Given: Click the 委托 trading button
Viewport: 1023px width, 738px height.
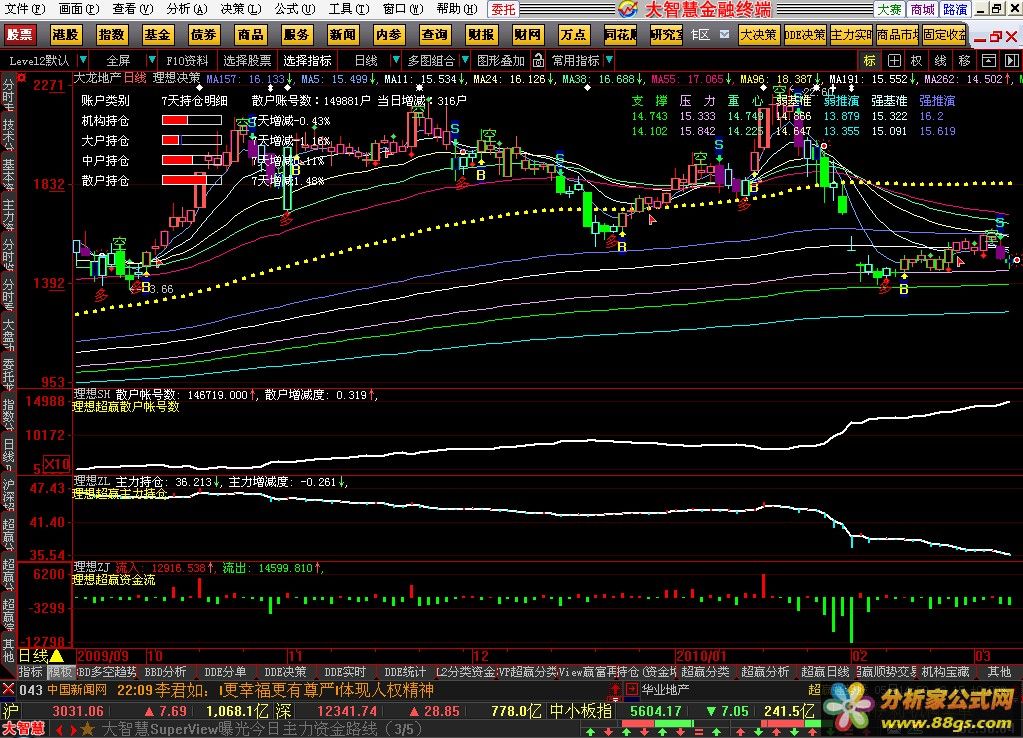Looking at the screenshot, I should [x=503, y=9].
